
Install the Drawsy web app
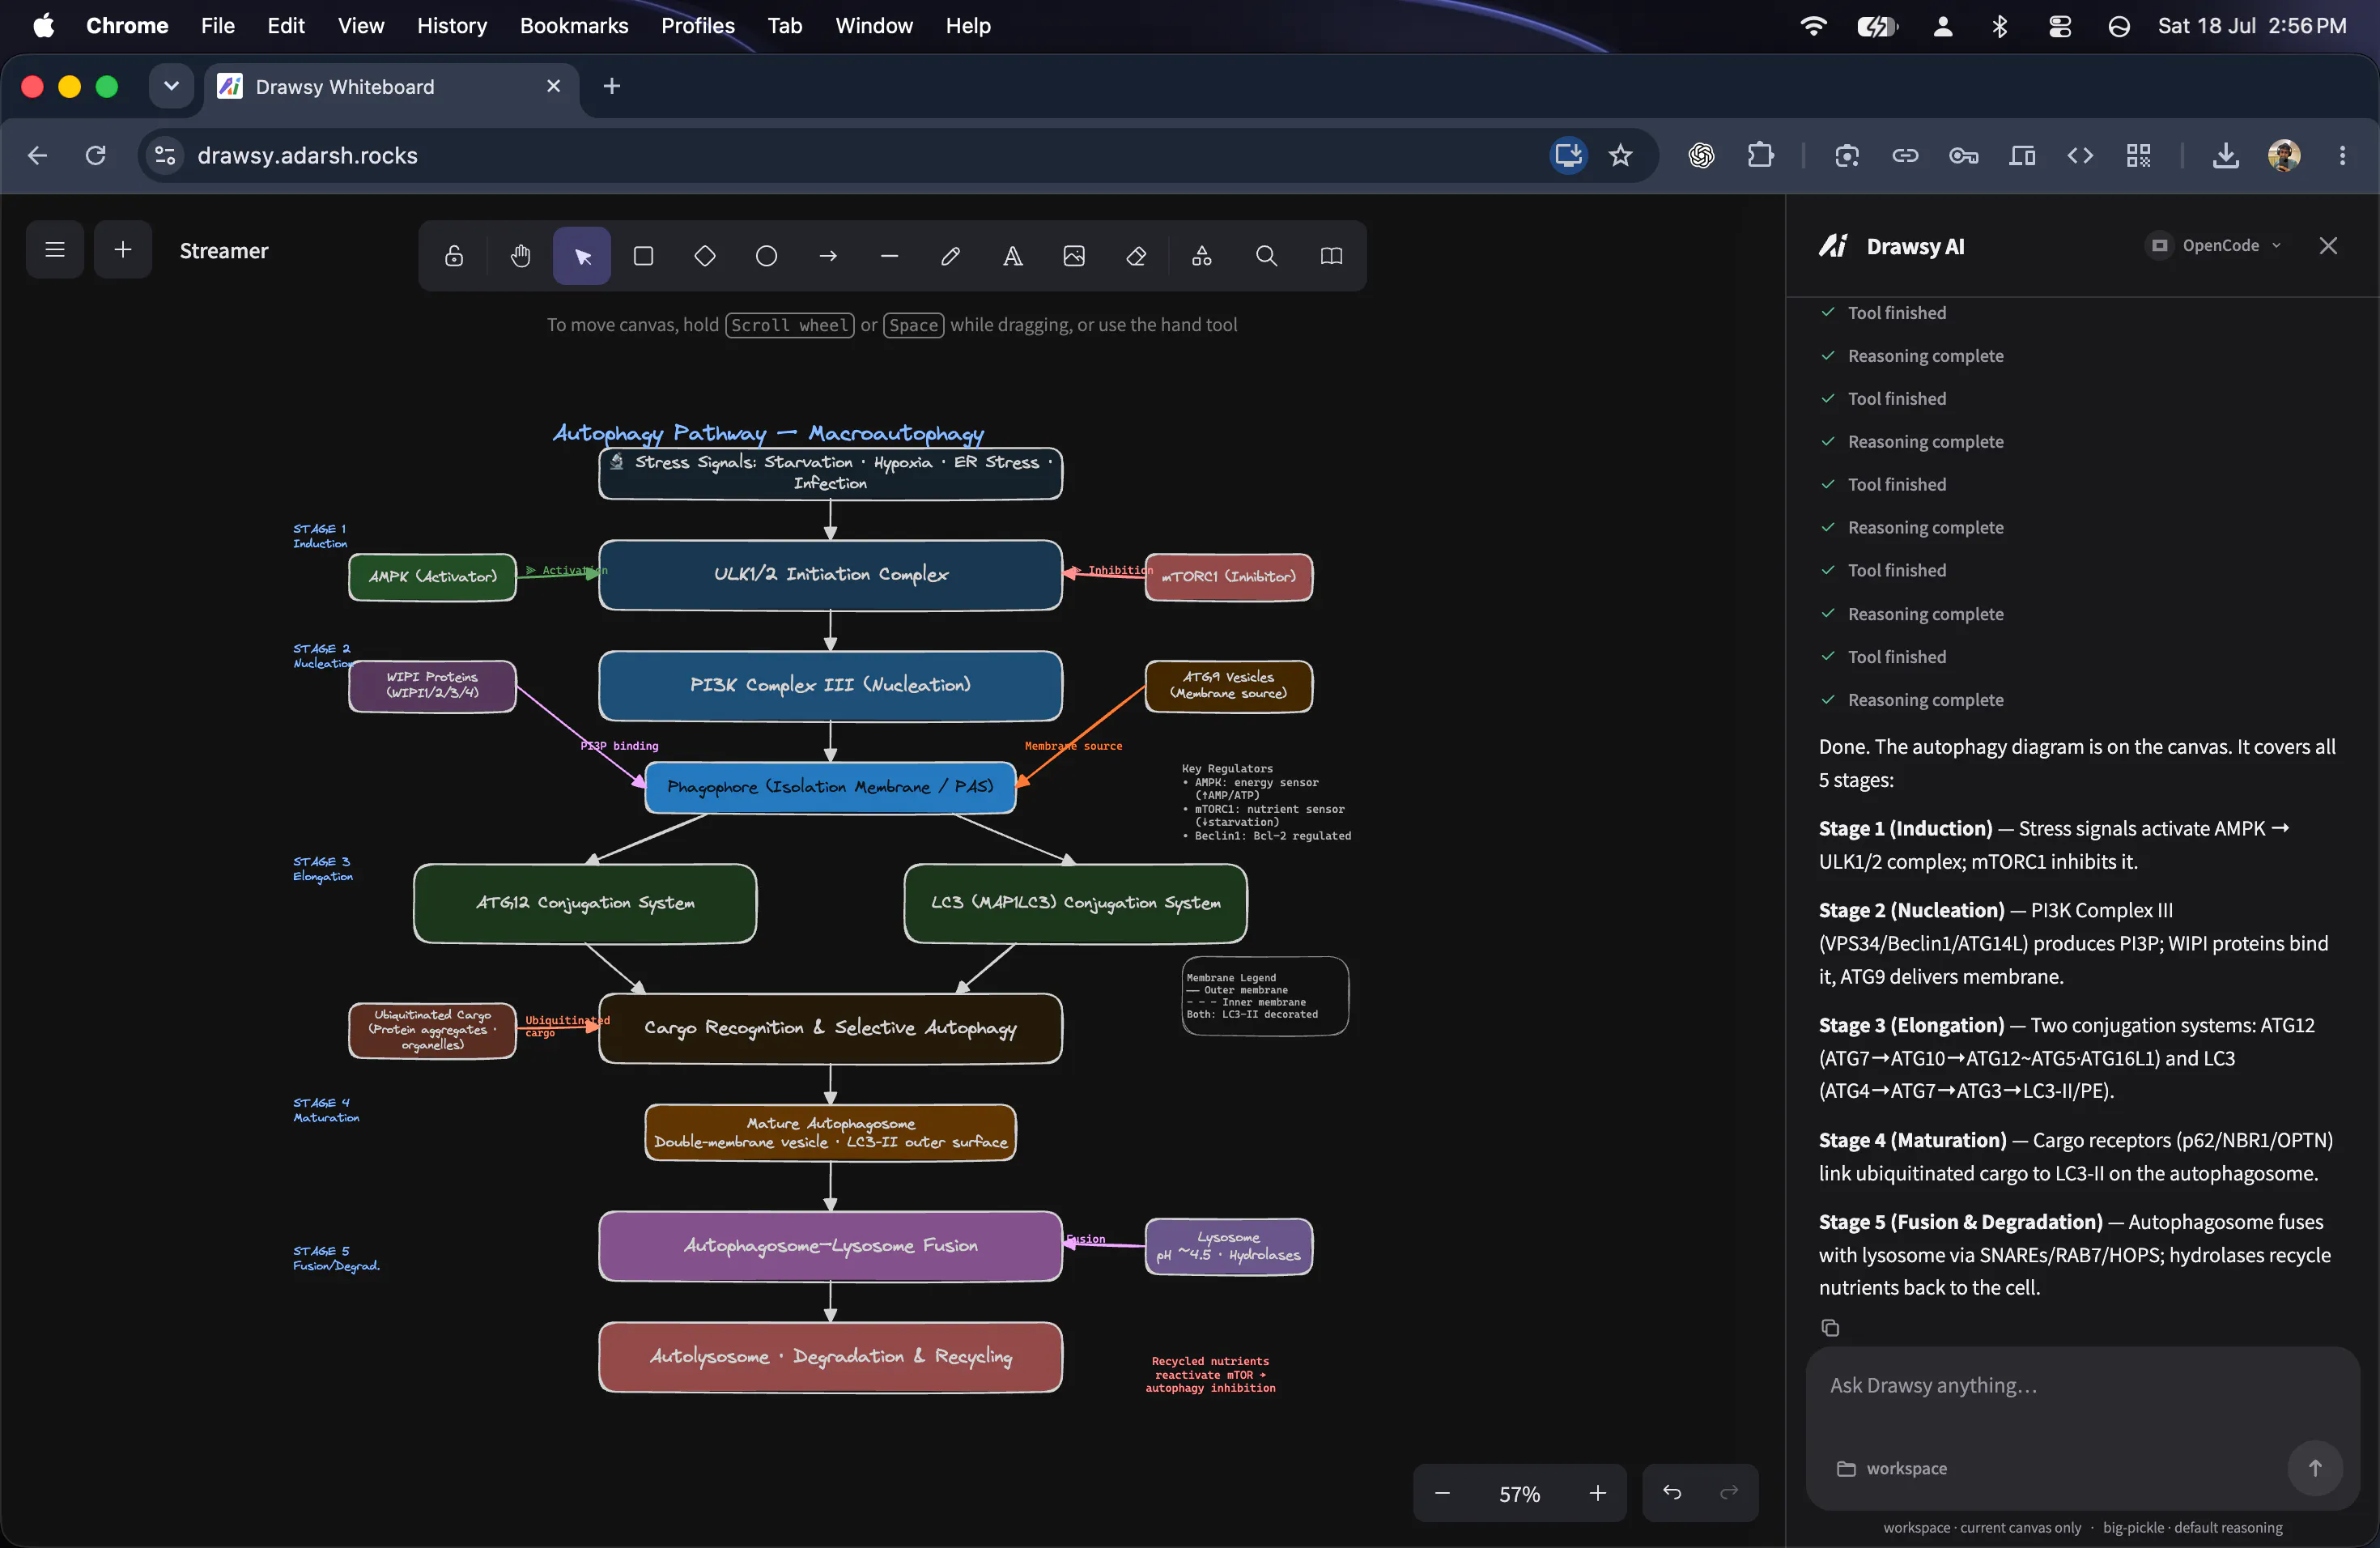click(x=1567, y=155)
